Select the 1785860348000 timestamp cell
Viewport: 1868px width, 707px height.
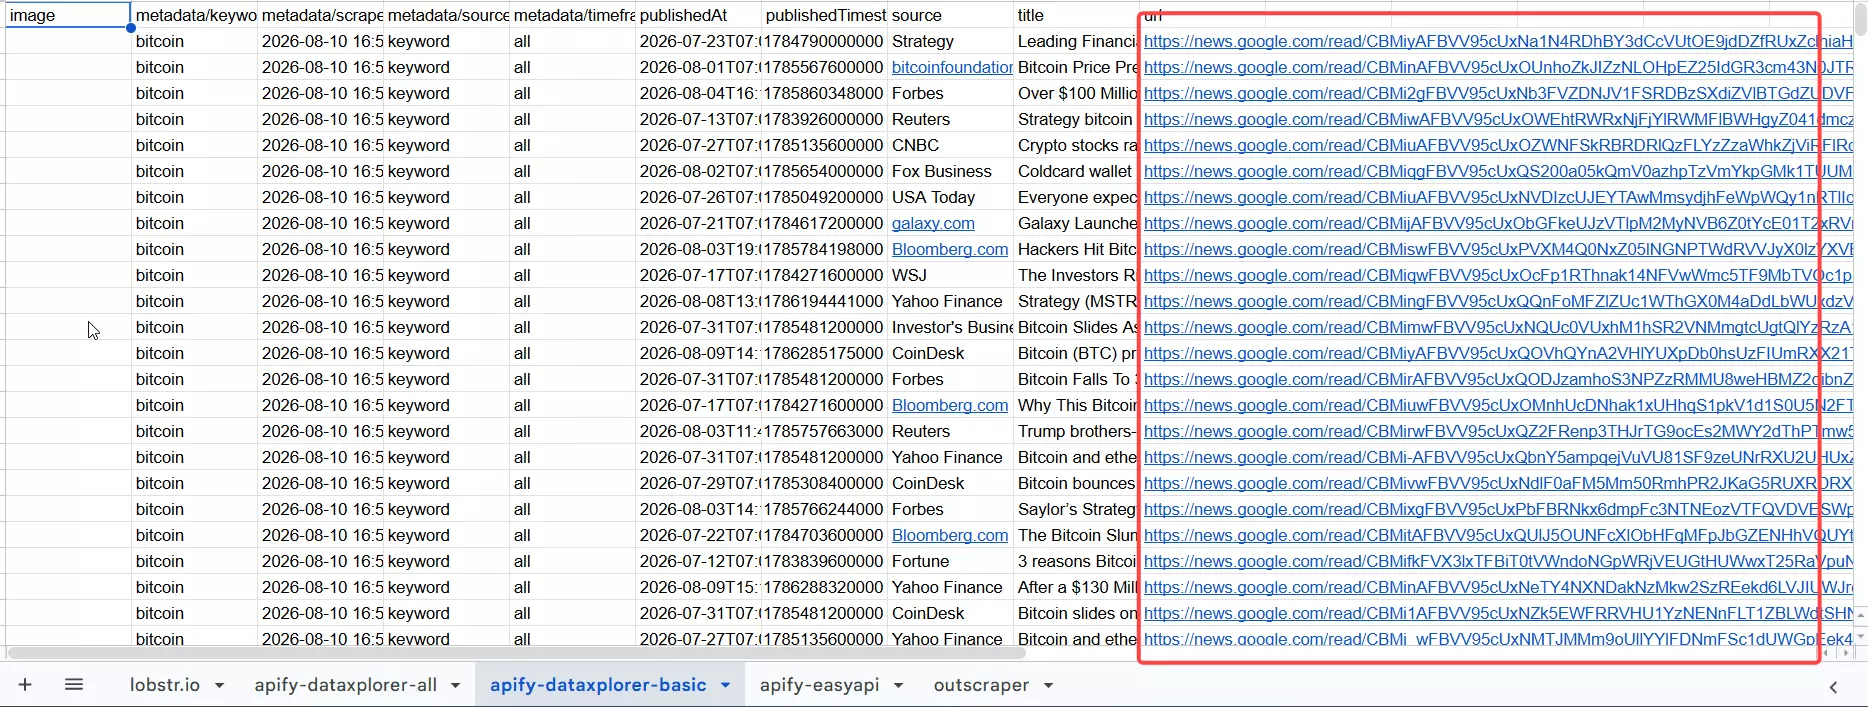click(x=825, y=93)
